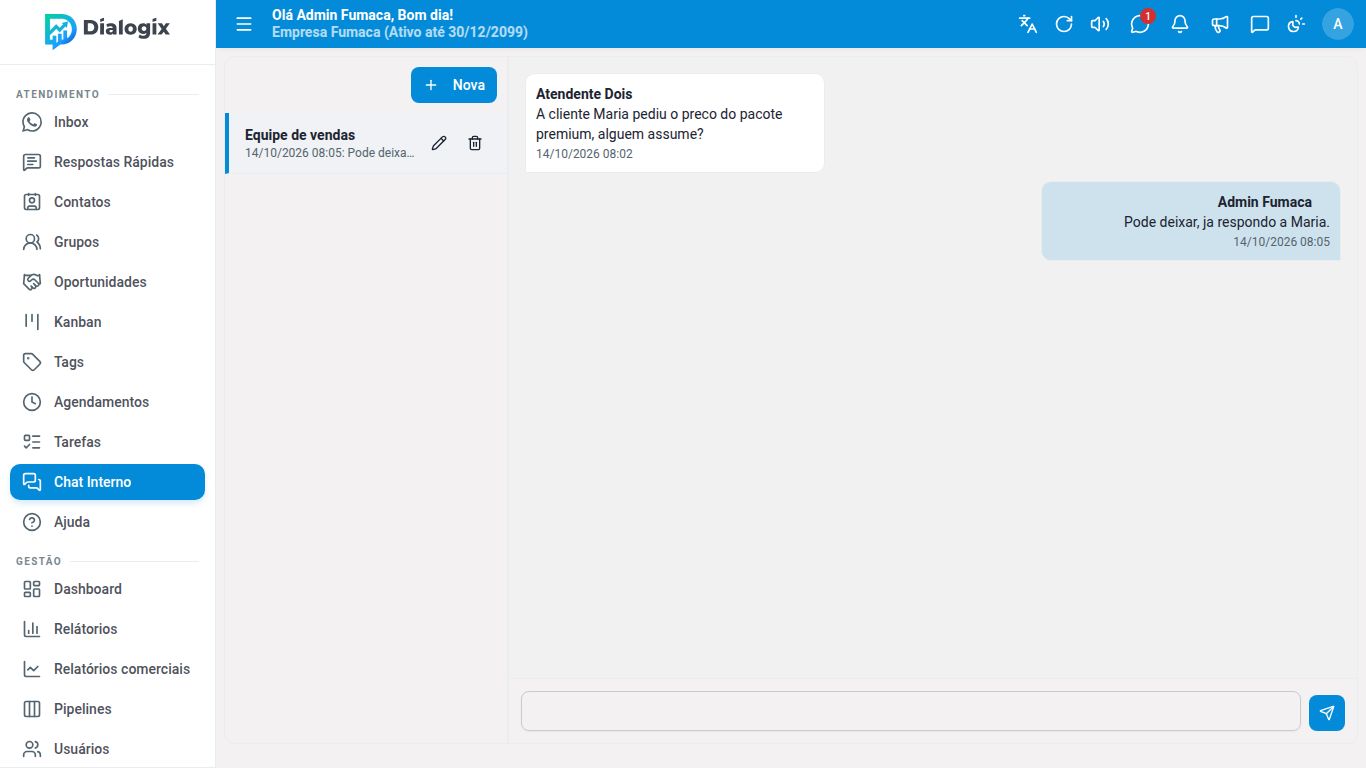1366x768 pixels.
Task: Open chat notifications with red badge
Action: [1140, 24]
